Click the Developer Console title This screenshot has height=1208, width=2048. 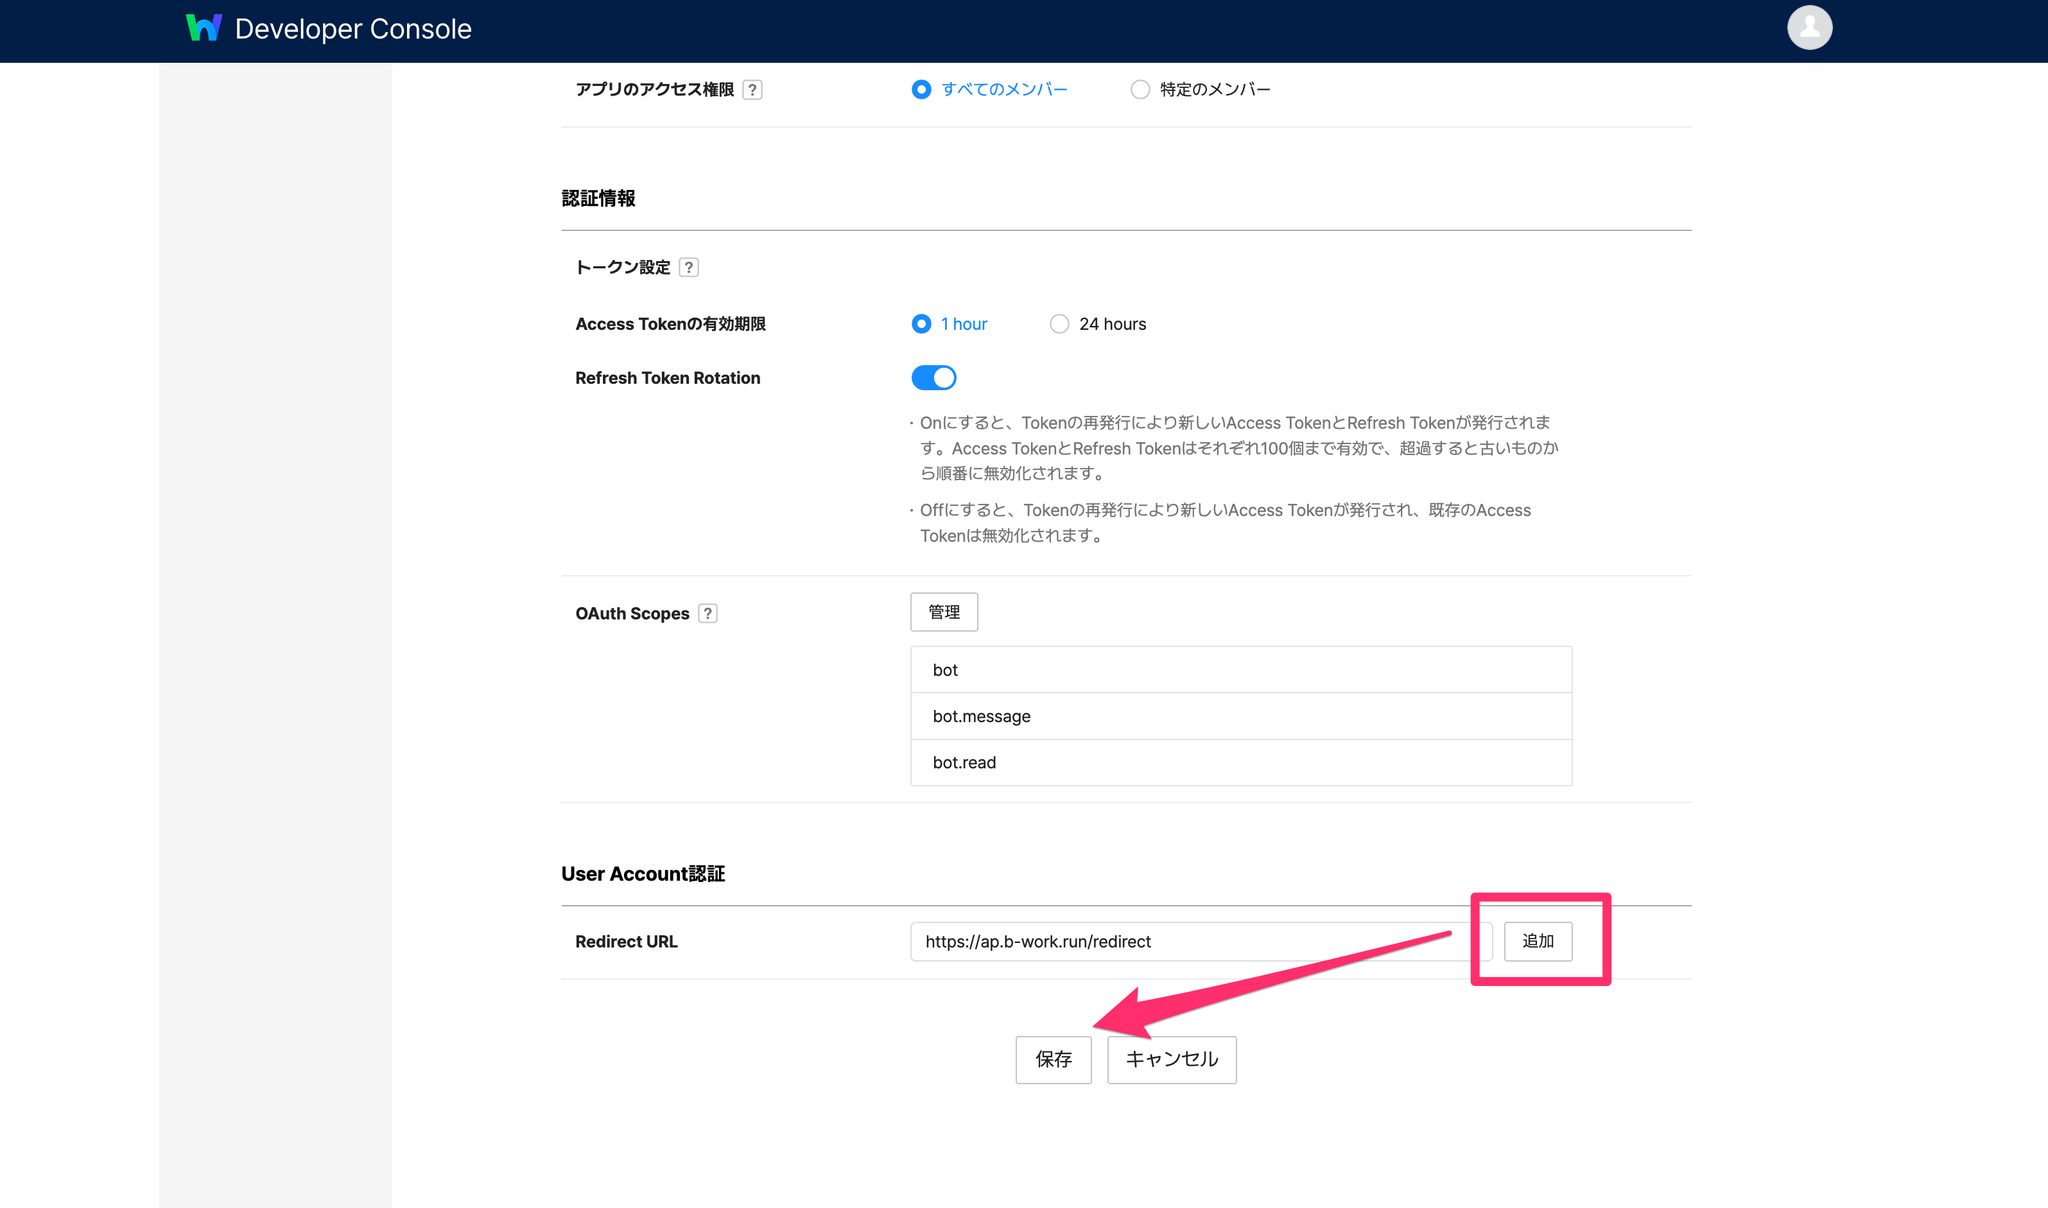point(353,29)
